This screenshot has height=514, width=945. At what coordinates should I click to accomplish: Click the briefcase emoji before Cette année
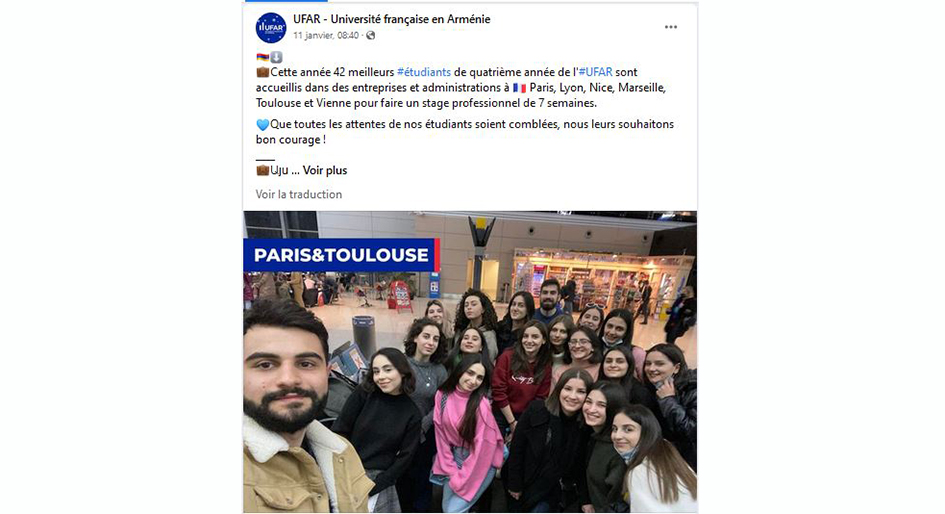[262, 72]
